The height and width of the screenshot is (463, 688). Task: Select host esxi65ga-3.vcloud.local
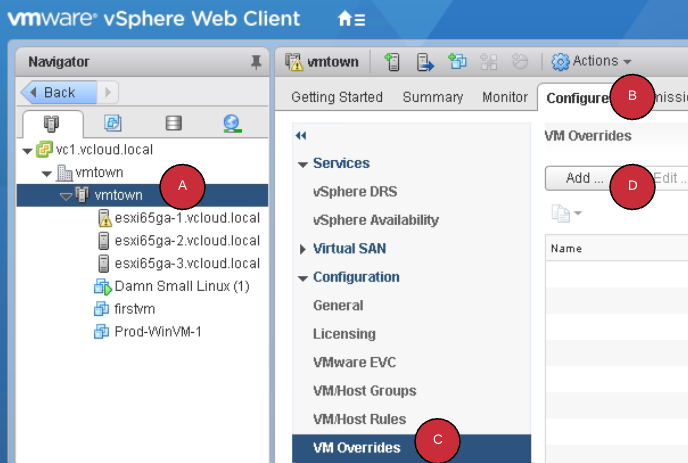187,263
